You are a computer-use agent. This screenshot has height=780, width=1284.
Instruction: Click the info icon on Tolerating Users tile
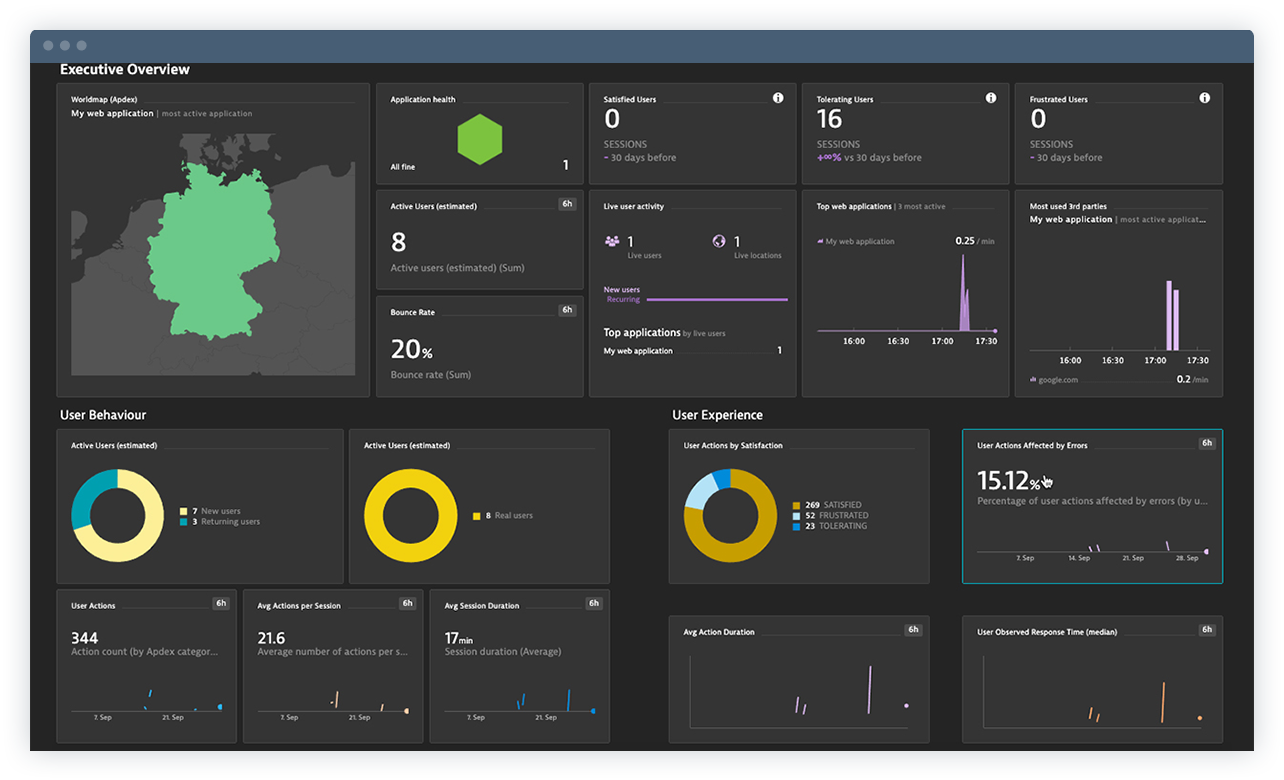[991, 98]
